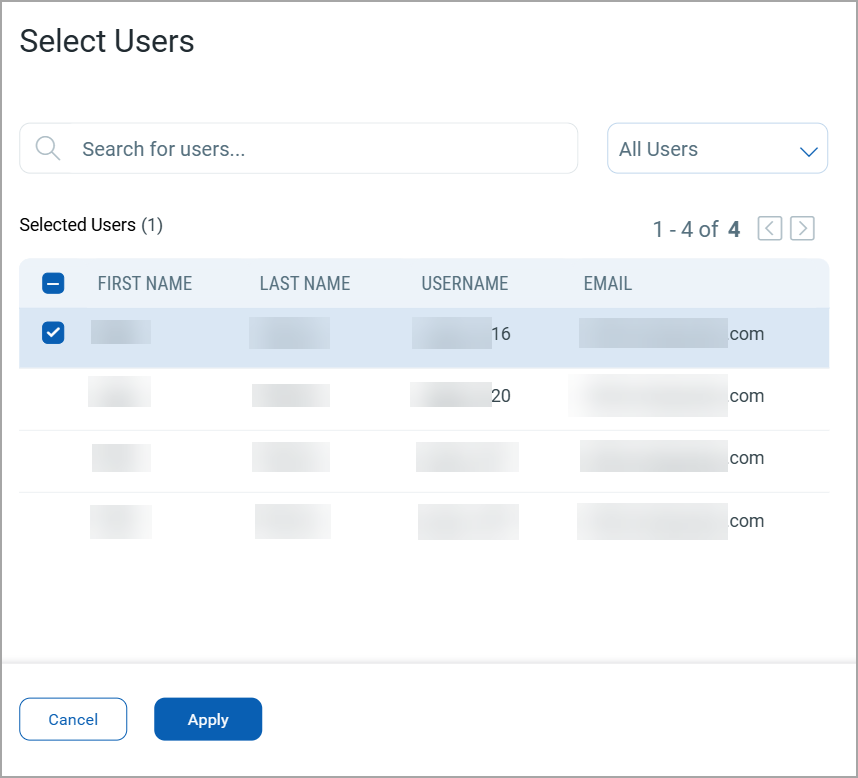Image resolution: width=858 pixels, height=778 pixels.
Task: Click the chevron arrow on All Users
Action: click(x=808, y=151)
